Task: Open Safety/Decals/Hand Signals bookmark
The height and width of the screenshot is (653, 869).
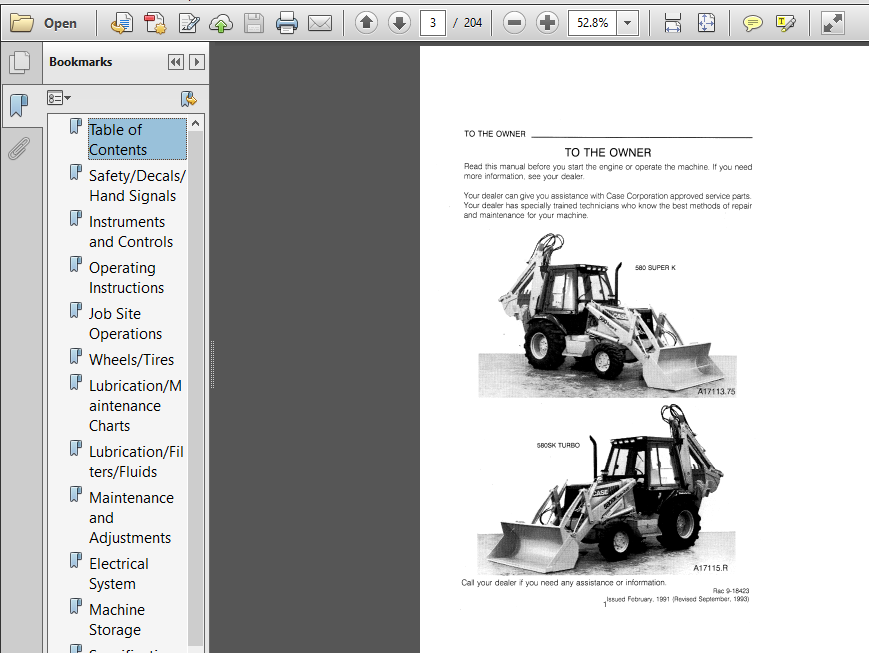Action: (137, 186)
